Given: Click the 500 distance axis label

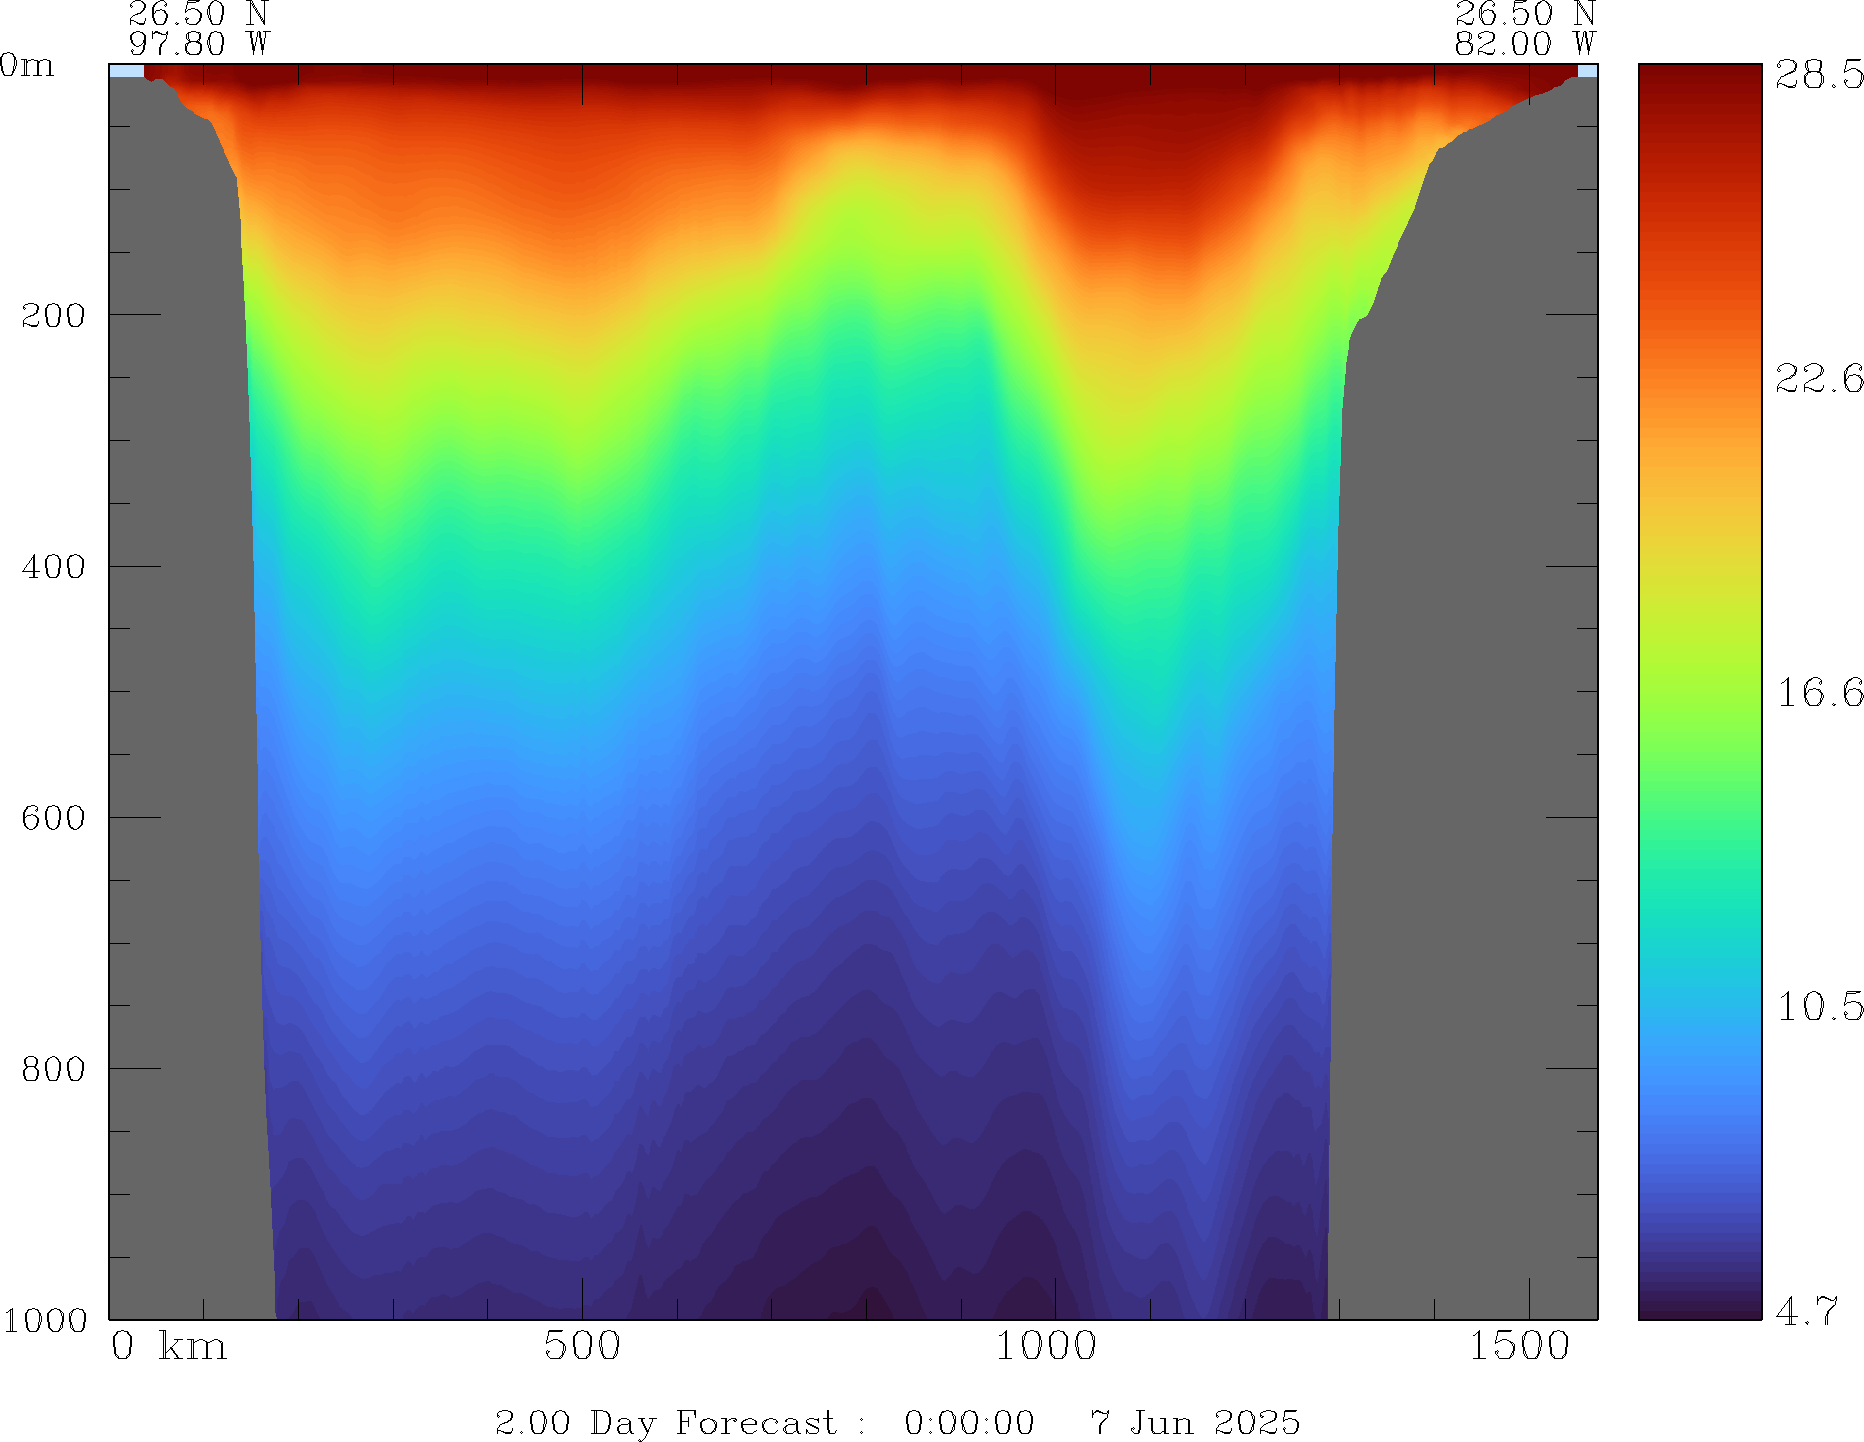Looking at the screenshot, I should (x=582, y=1347).
